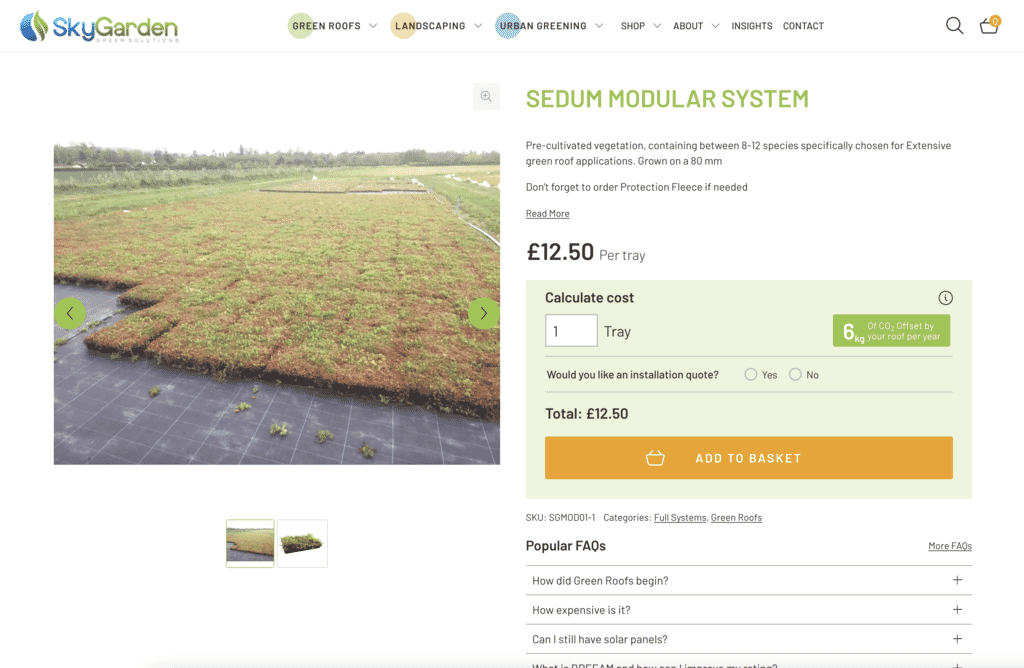Open the More FAQs link
Image resolution: width=1024 pixels, height=668 pixels.
pyautogui.click(x=950, y=546)
